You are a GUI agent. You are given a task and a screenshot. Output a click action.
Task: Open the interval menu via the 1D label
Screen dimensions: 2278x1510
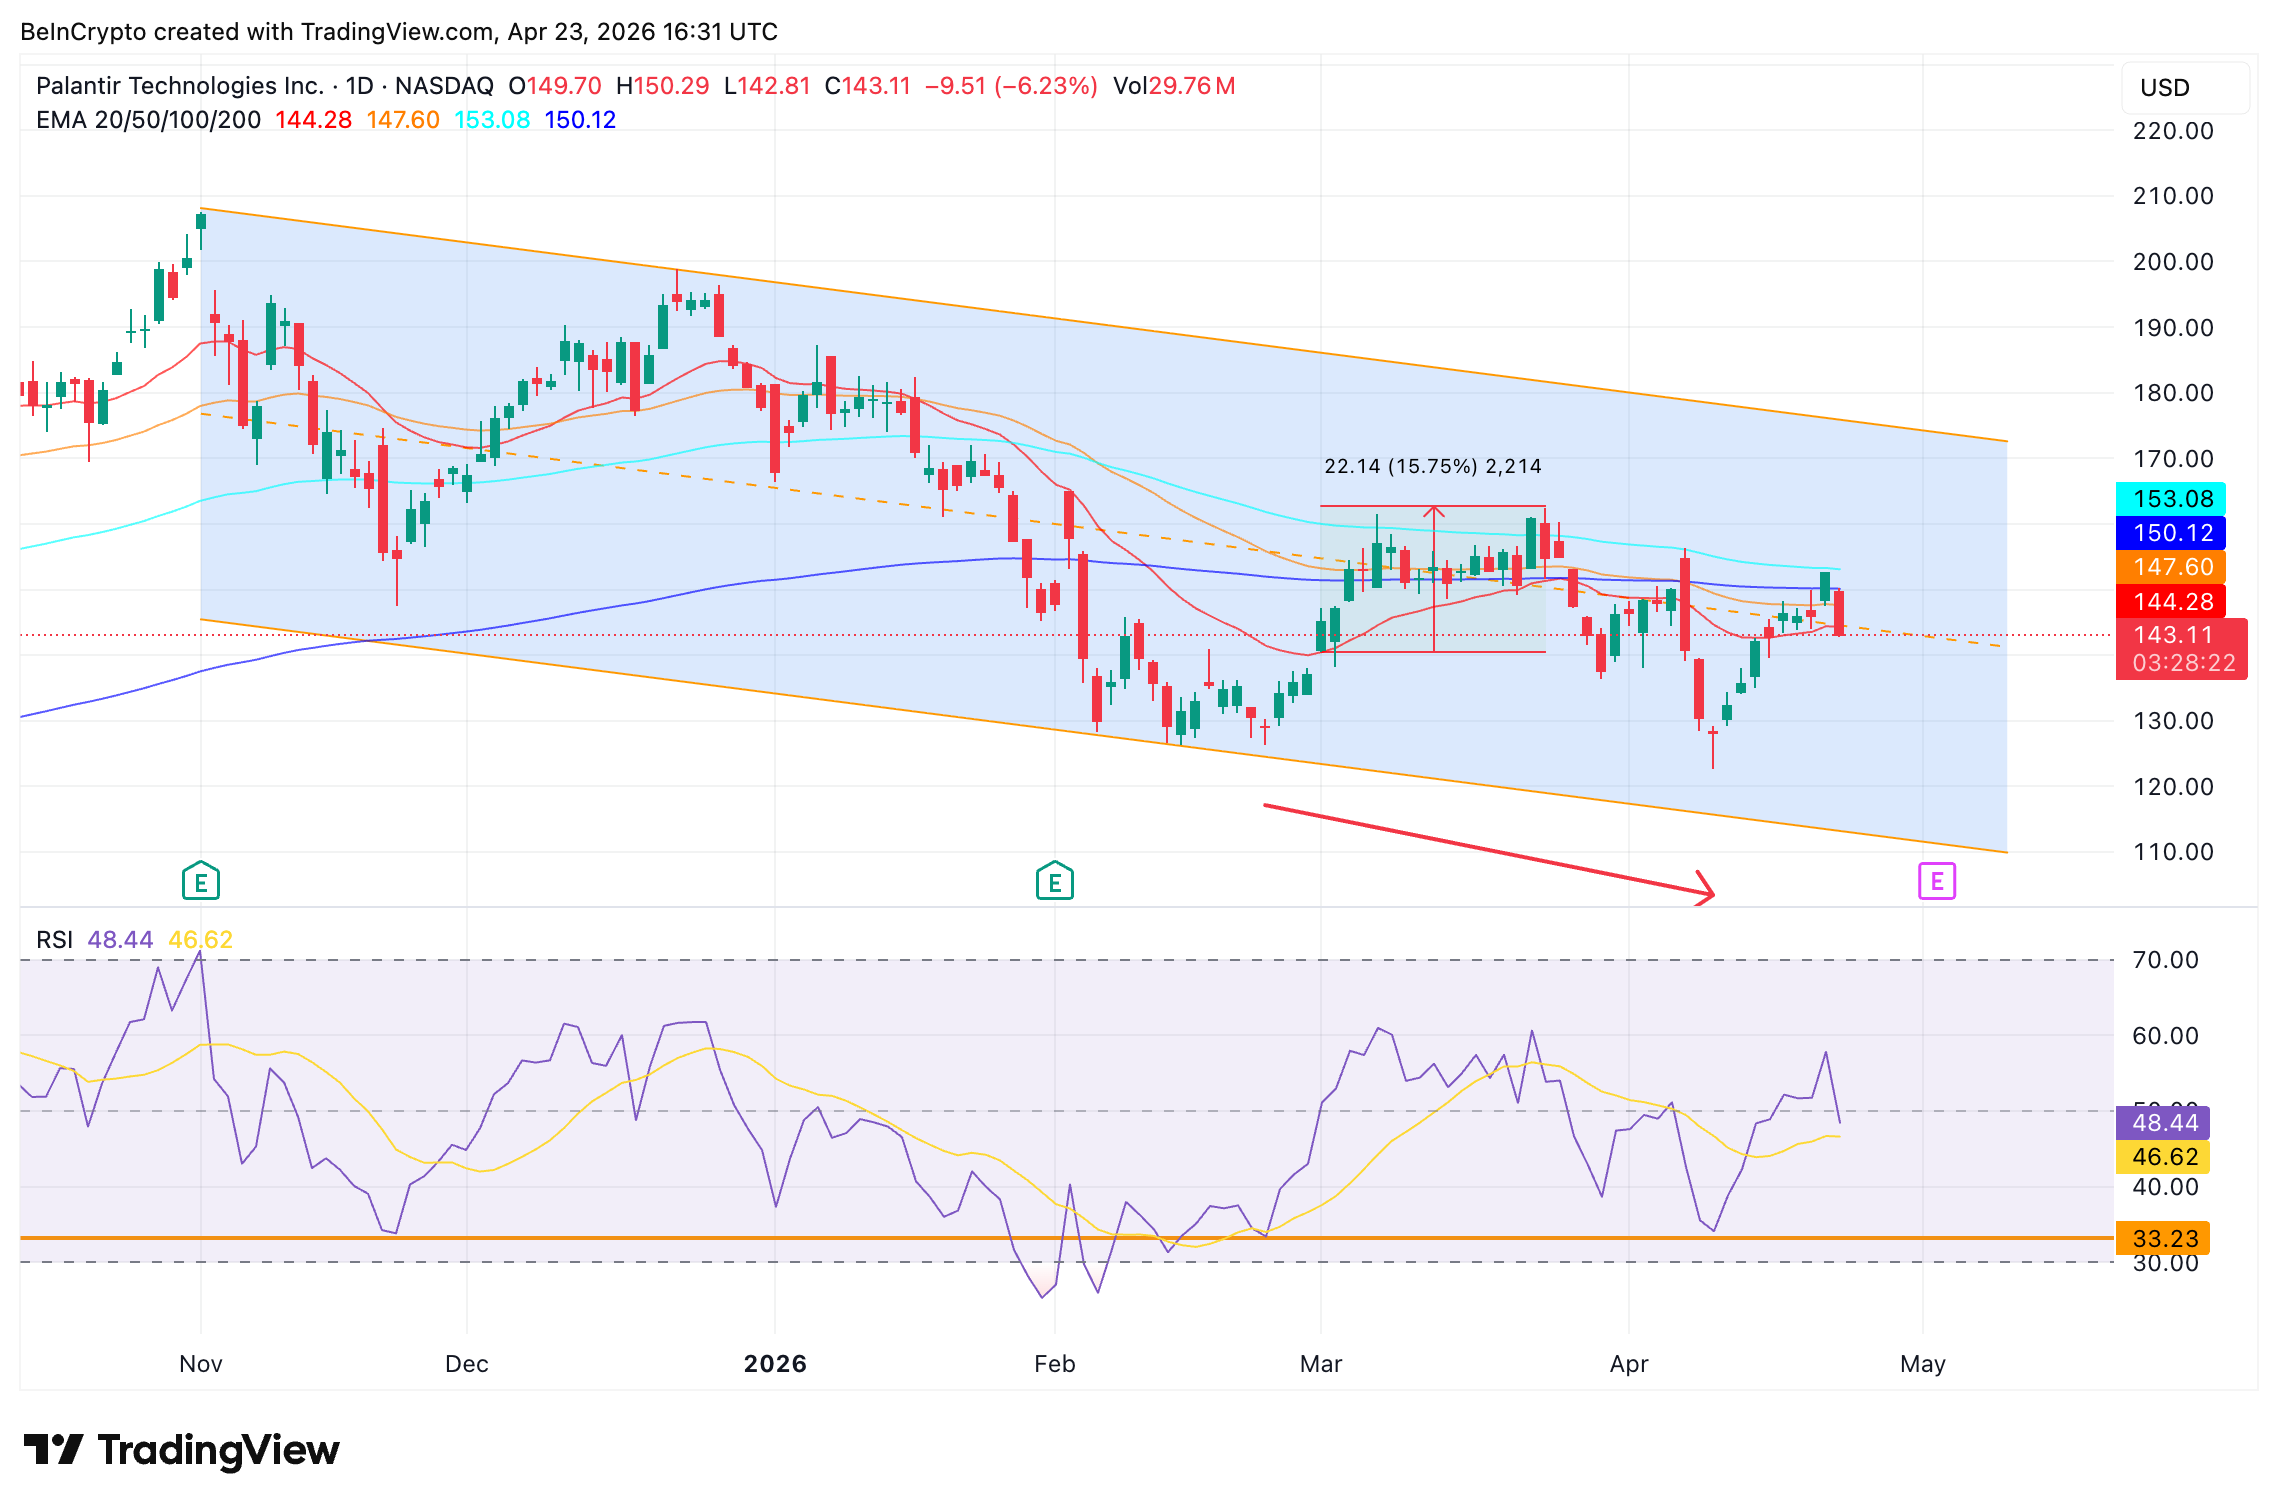click(362, 86)
